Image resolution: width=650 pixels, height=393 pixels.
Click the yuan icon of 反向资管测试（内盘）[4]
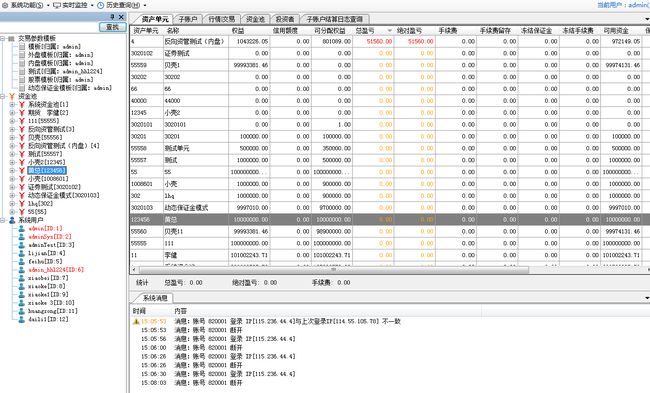click(22, 146)
